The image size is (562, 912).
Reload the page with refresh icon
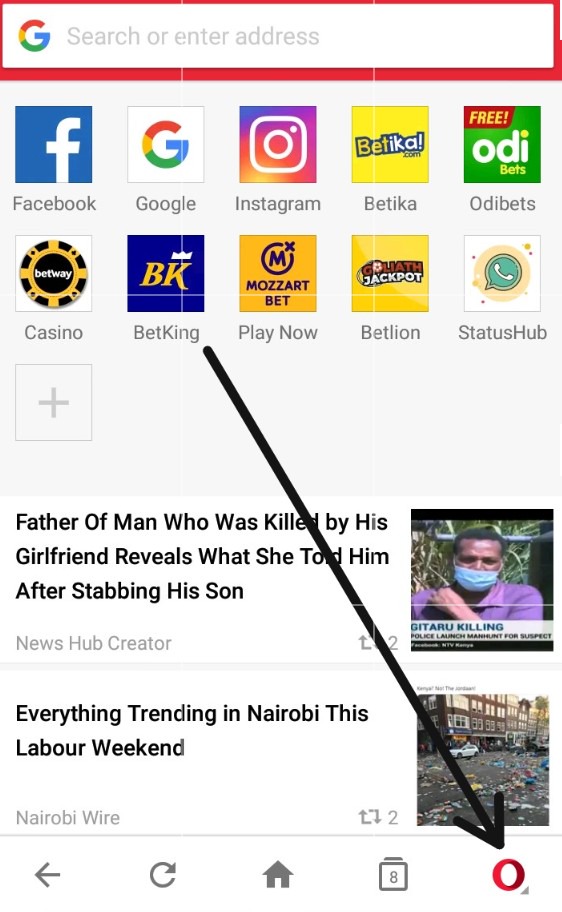[x=163, y=874]
